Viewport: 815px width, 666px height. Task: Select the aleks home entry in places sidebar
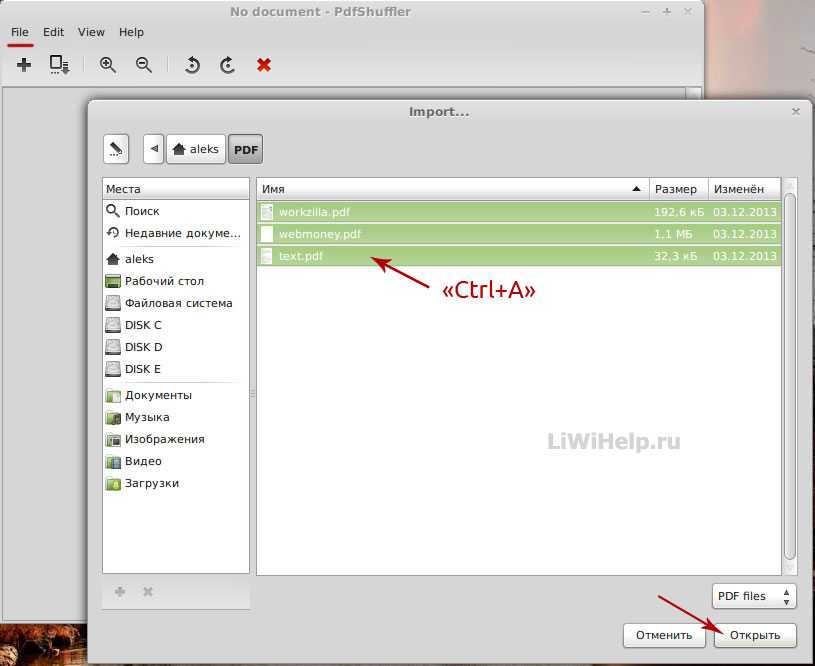pos(176,259)
